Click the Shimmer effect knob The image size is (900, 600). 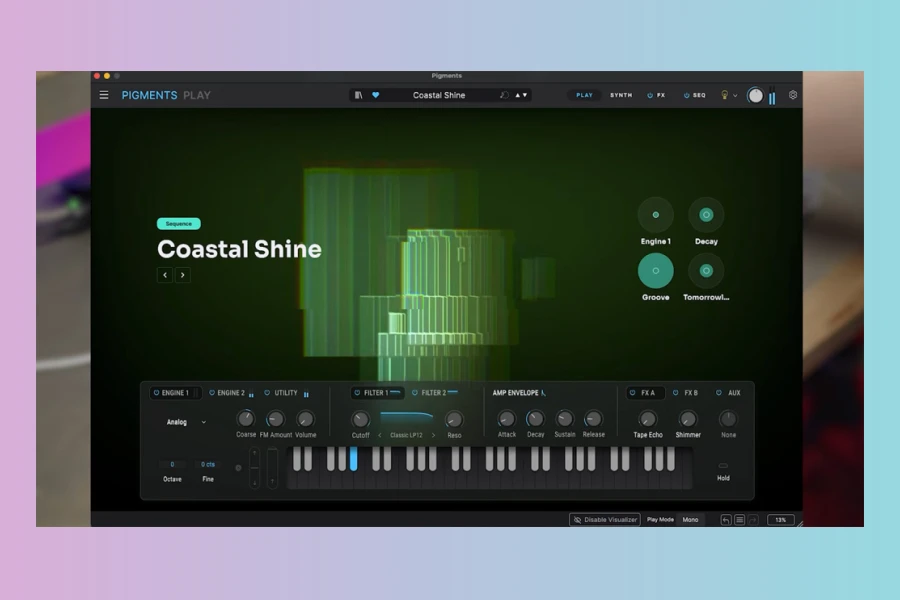tap(688, 419)
